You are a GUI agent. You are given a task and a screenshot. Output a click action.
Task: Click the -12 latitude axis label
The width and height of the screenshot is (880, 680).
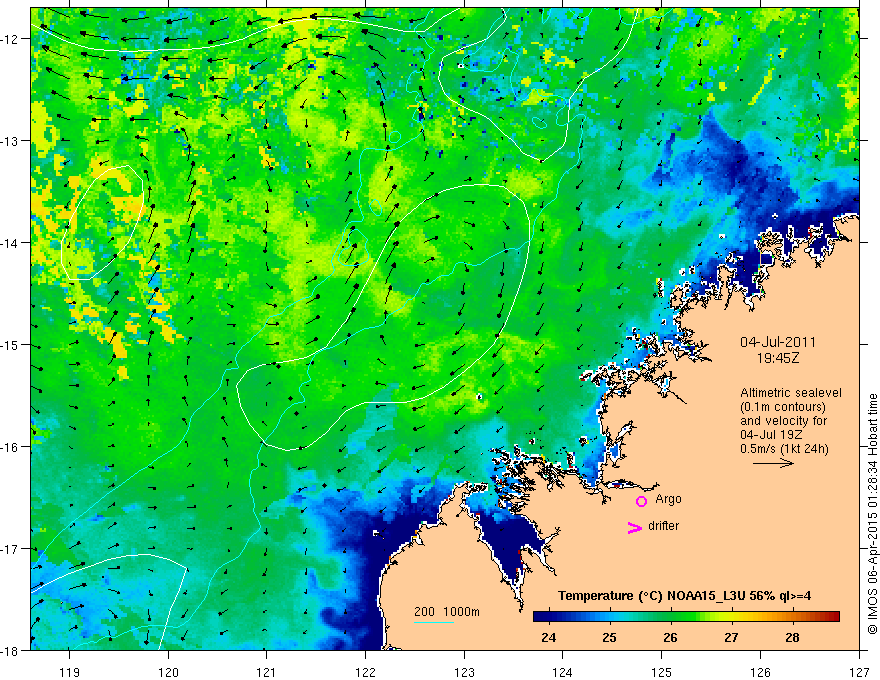(11, 39)
